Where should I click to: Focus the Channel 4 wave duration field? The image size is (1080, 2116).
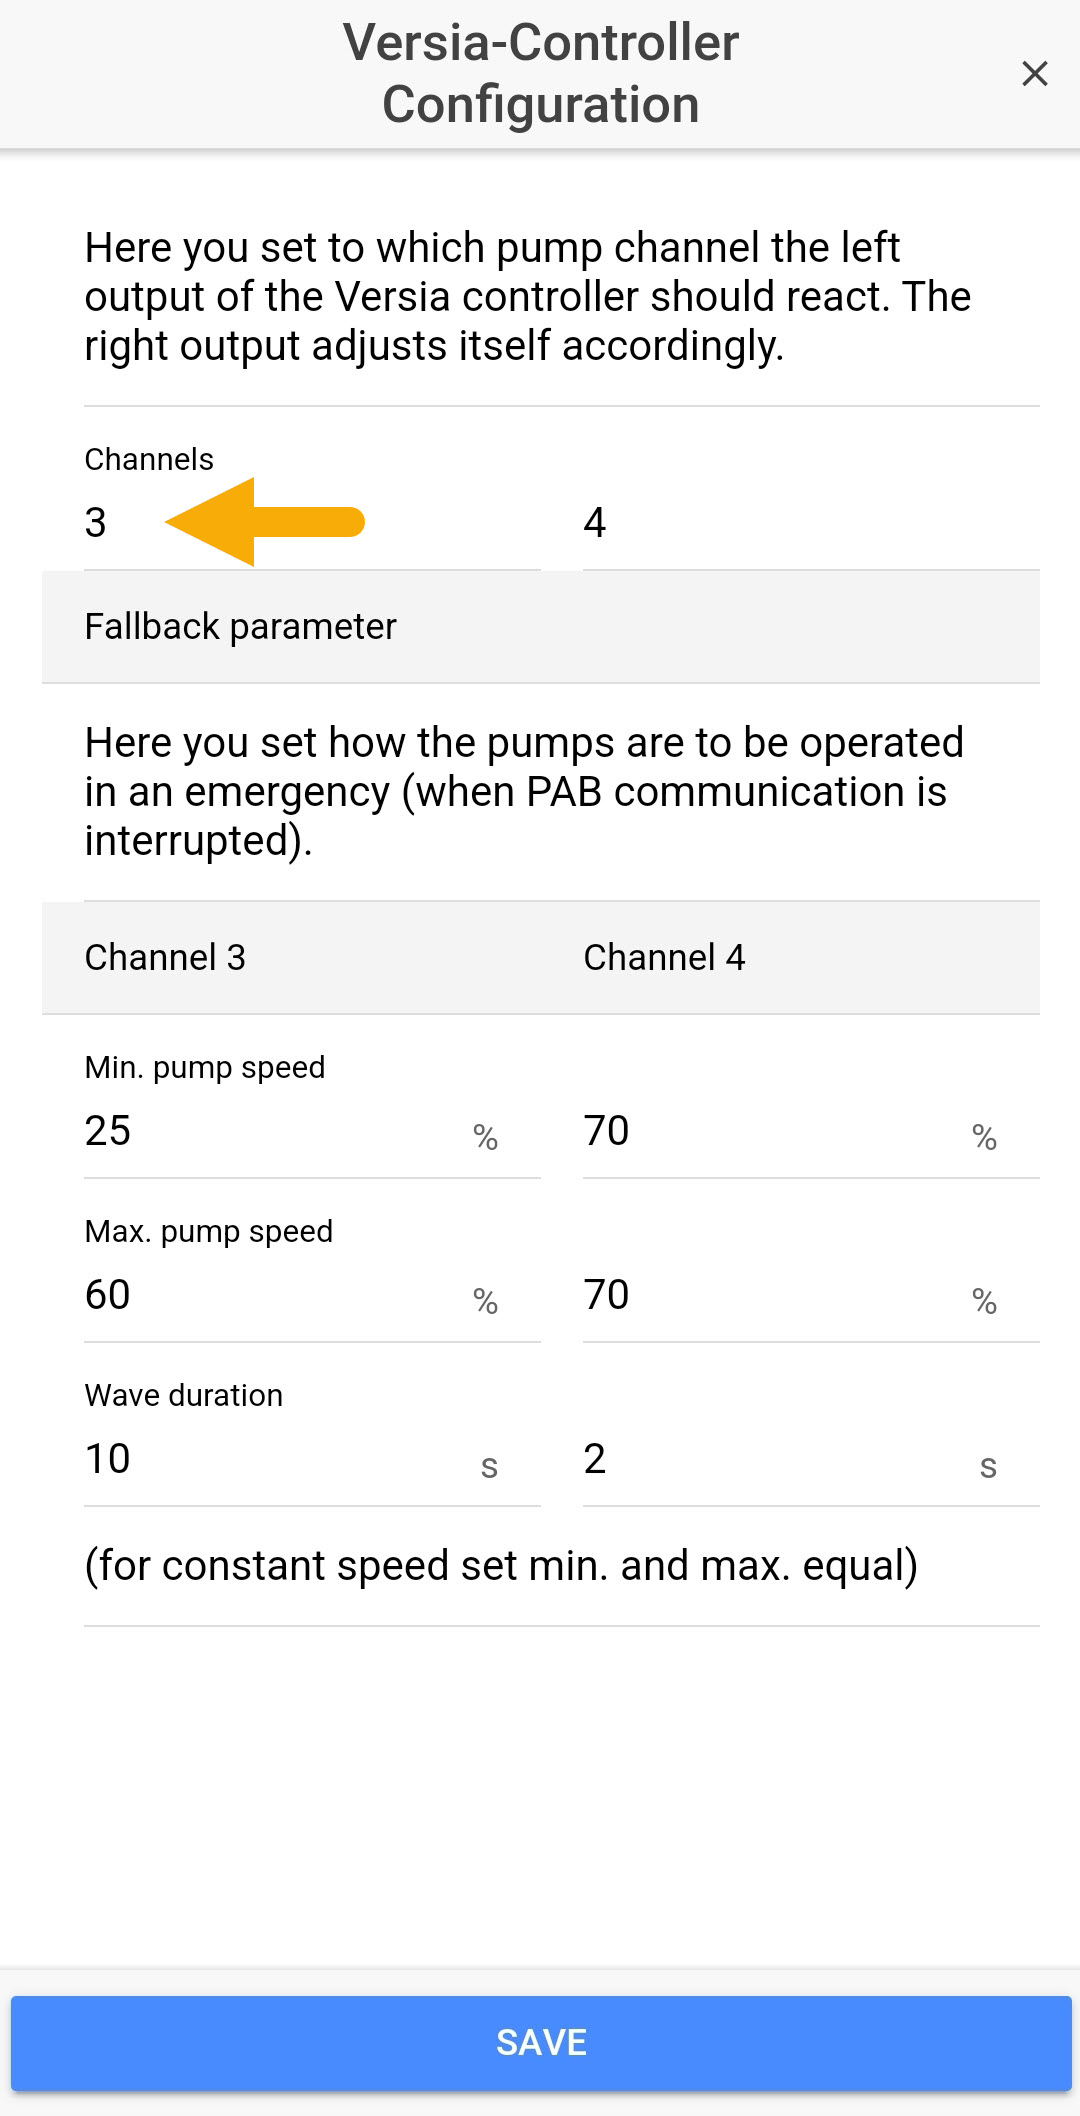tap(770, 1460)
